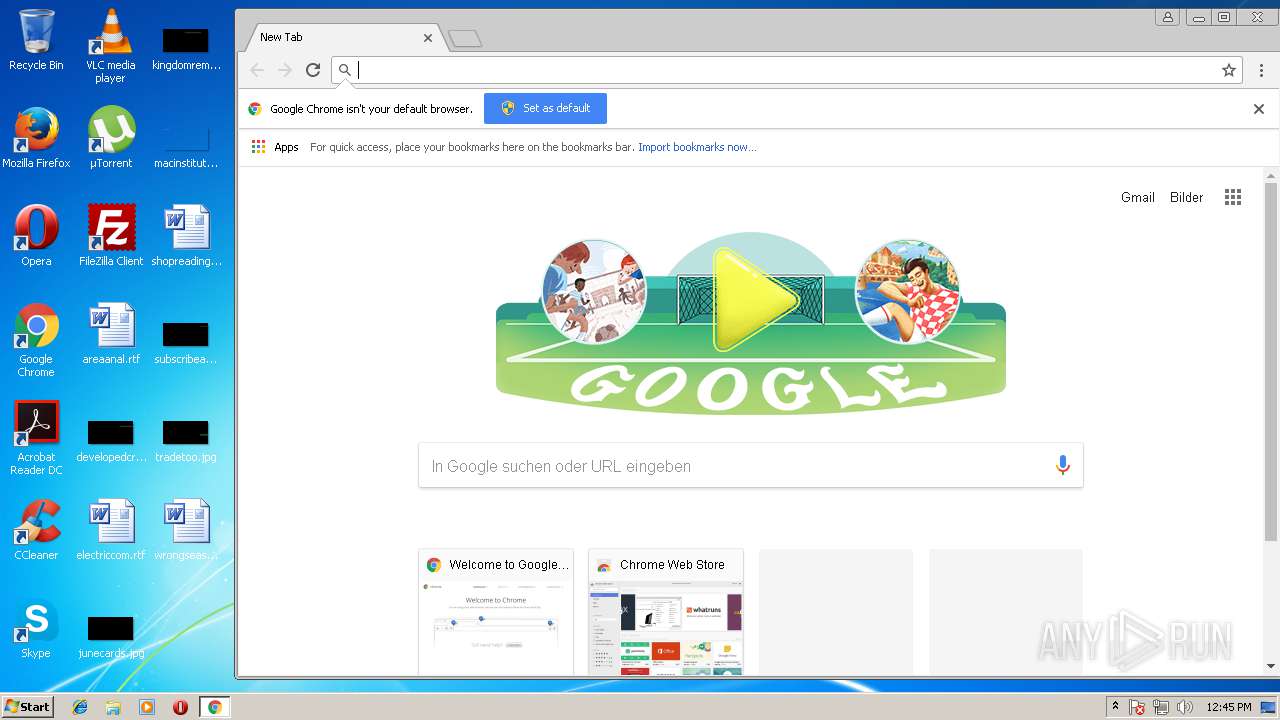Open the Google apps grid icon

pyautogui.click(x=1233, y=197)
